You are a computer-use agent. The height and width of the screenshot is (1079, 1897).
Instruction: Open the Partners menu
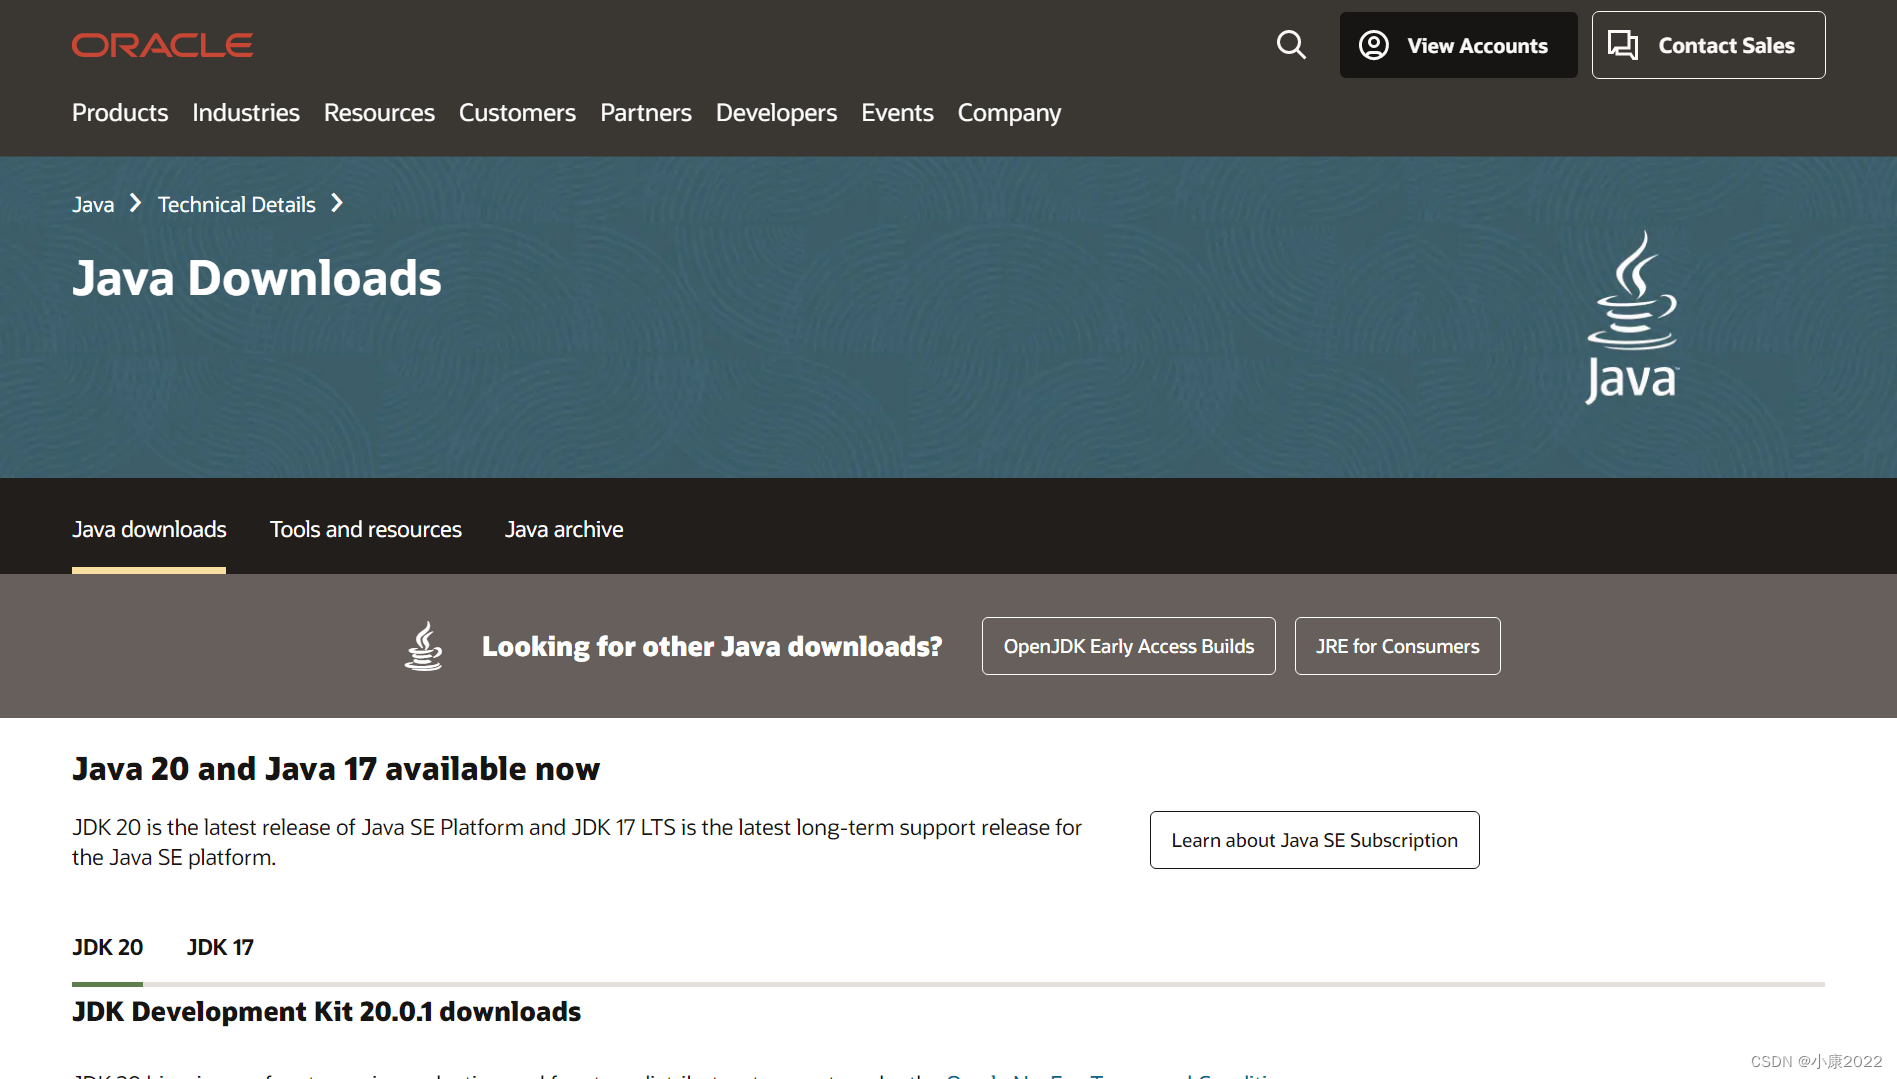646,113
